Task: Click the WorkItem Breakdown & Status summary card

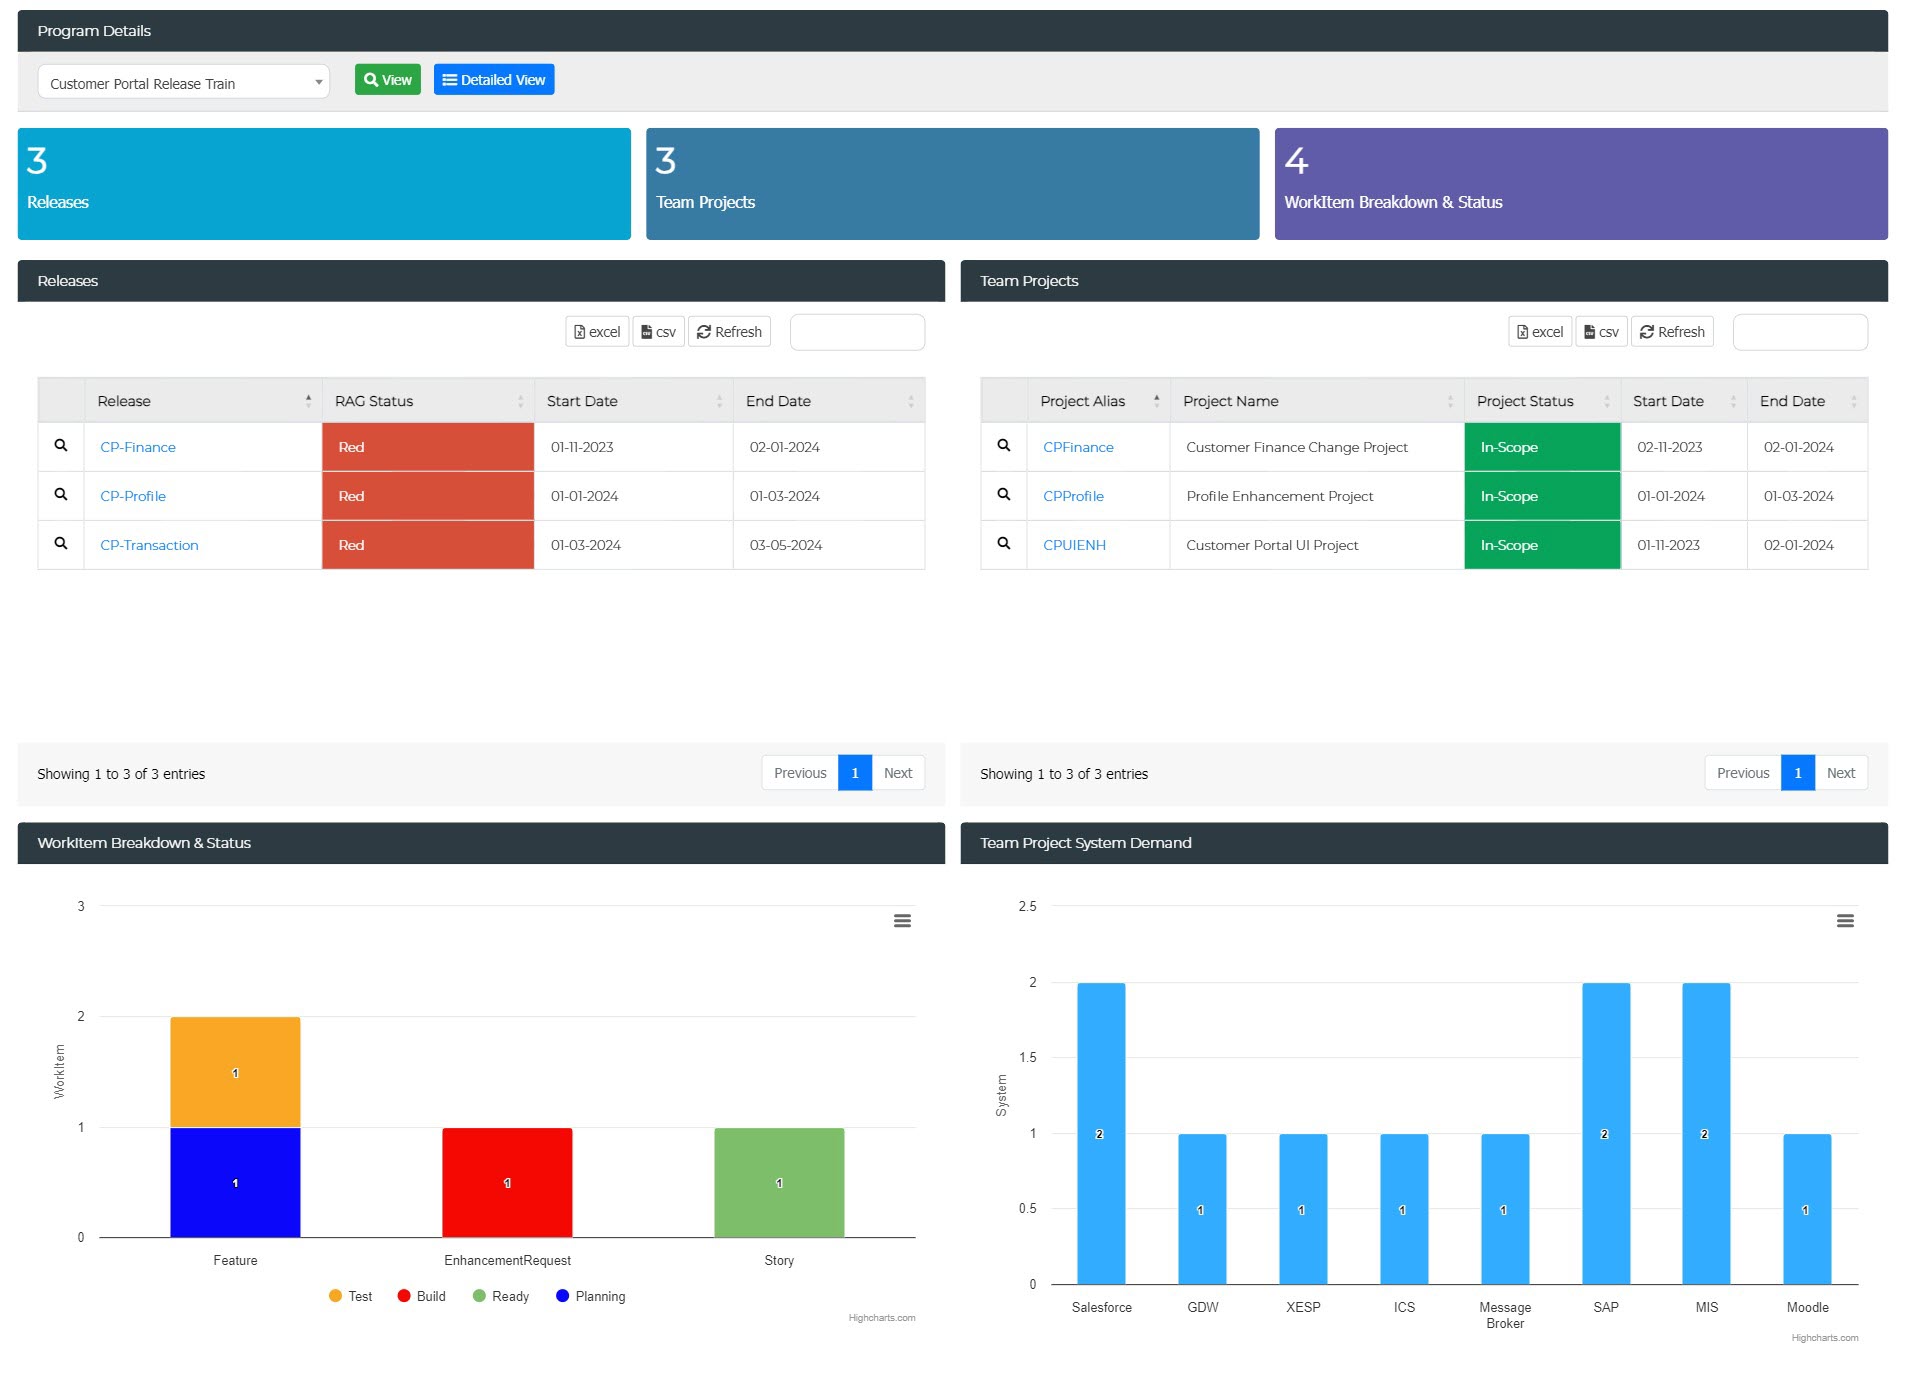Action: click(x=1581, y=184)
